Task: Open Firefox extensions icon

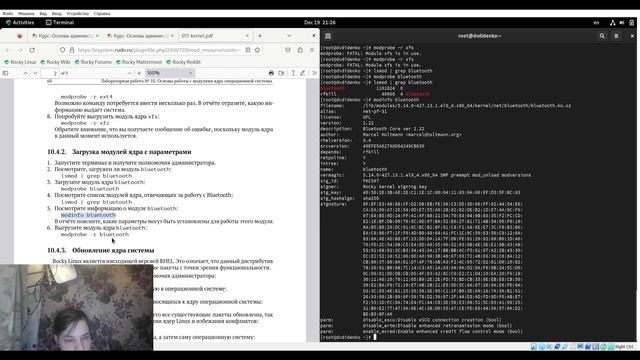Action: point(300,50)
